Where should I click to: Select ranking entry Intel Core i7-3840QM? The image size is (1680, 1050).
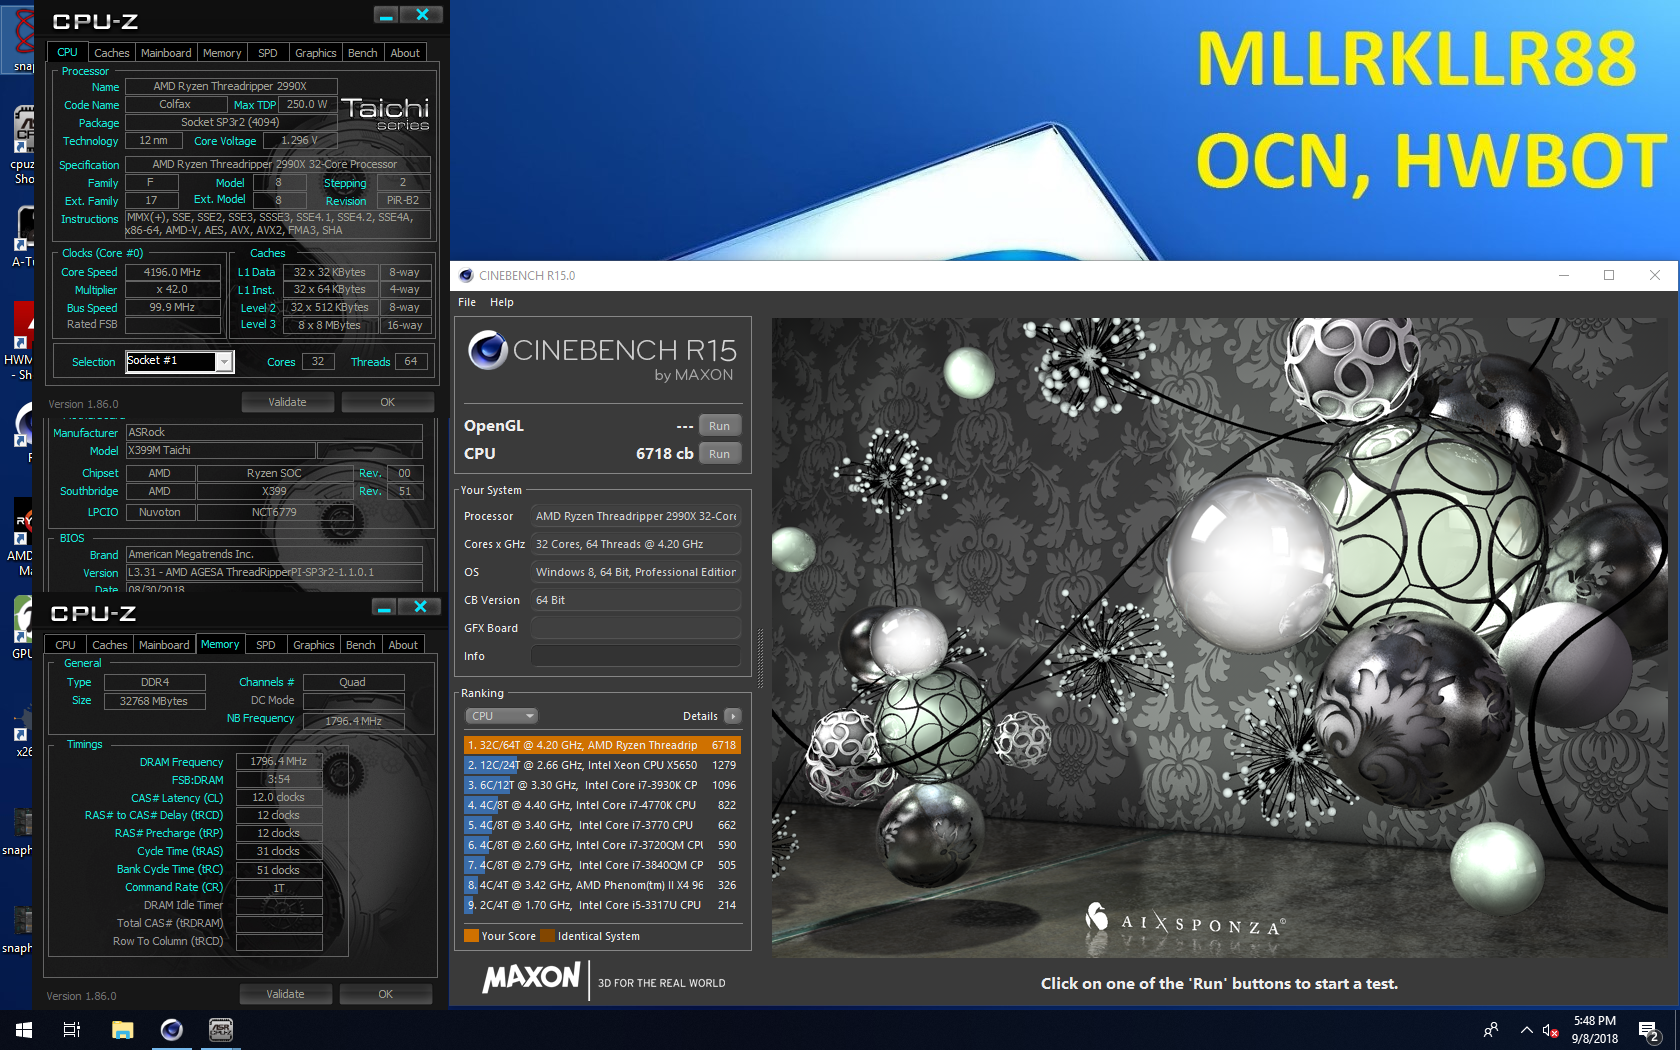click(602, 865)
